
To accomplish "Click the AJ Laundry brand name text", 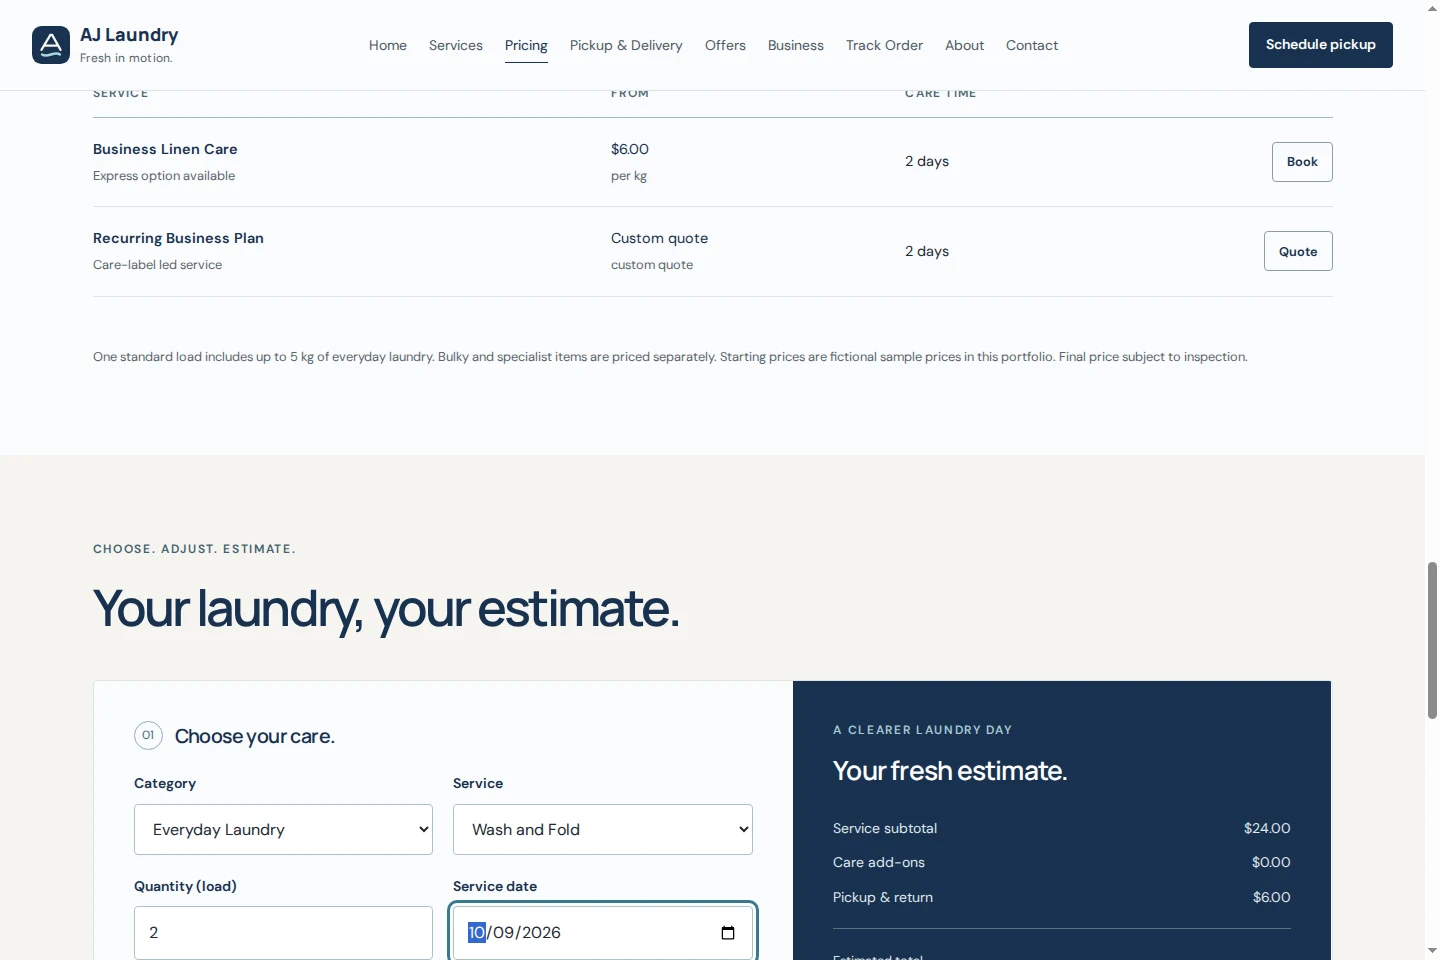I will click(x=129, y=35).
